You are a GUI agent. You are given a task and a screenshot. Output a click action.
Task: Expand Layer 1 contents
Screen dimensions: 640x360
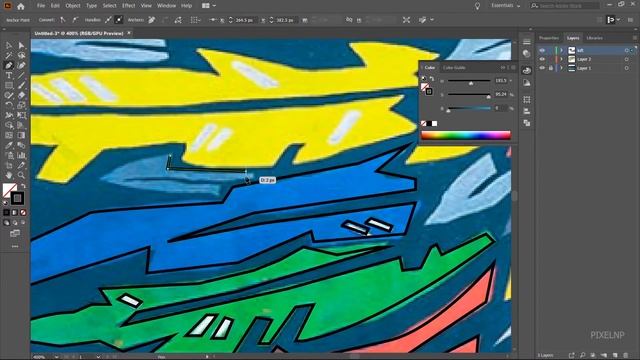562,68
